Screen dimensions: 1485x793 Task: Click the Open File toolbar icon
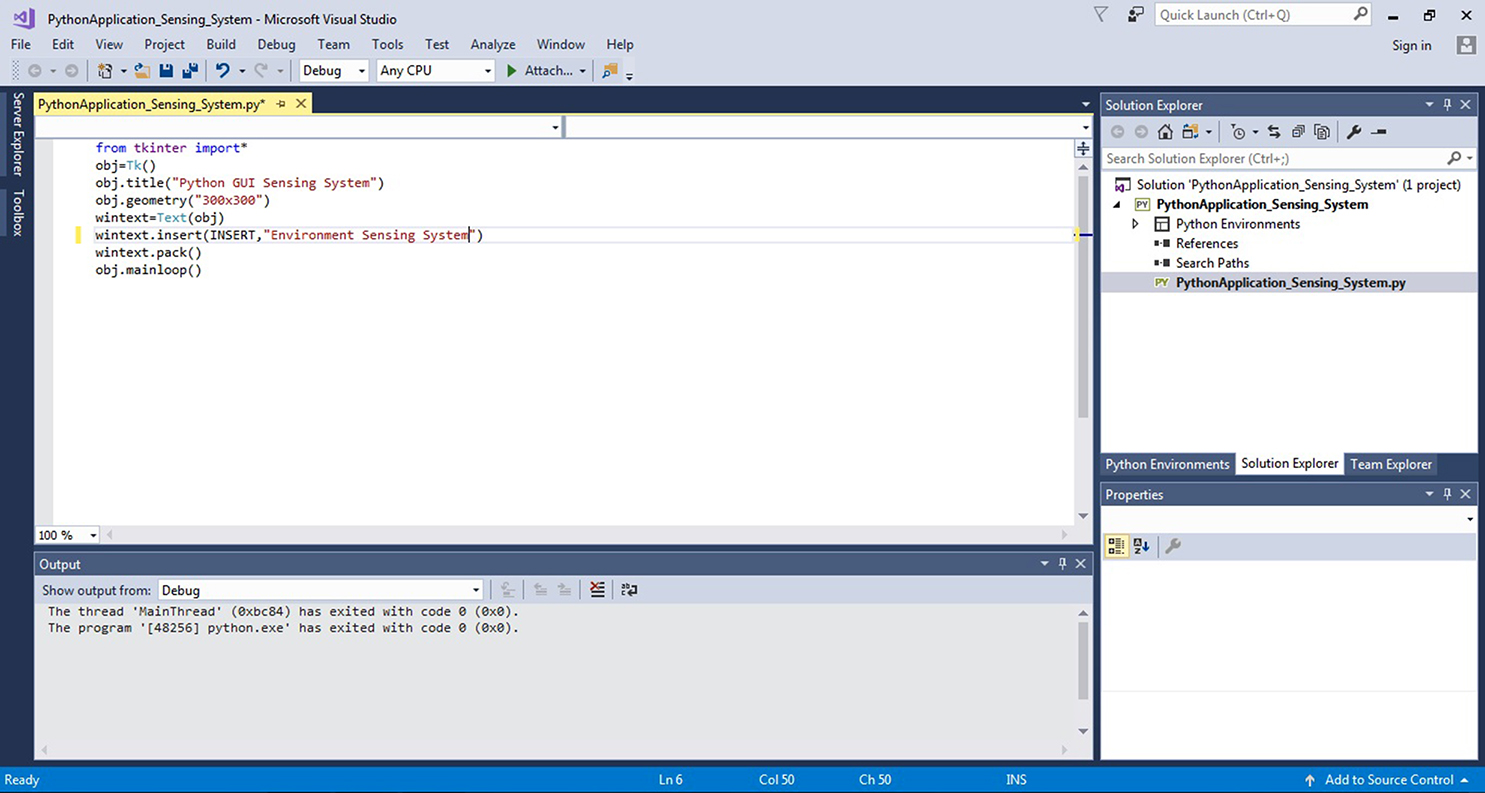tap(142, 71)
